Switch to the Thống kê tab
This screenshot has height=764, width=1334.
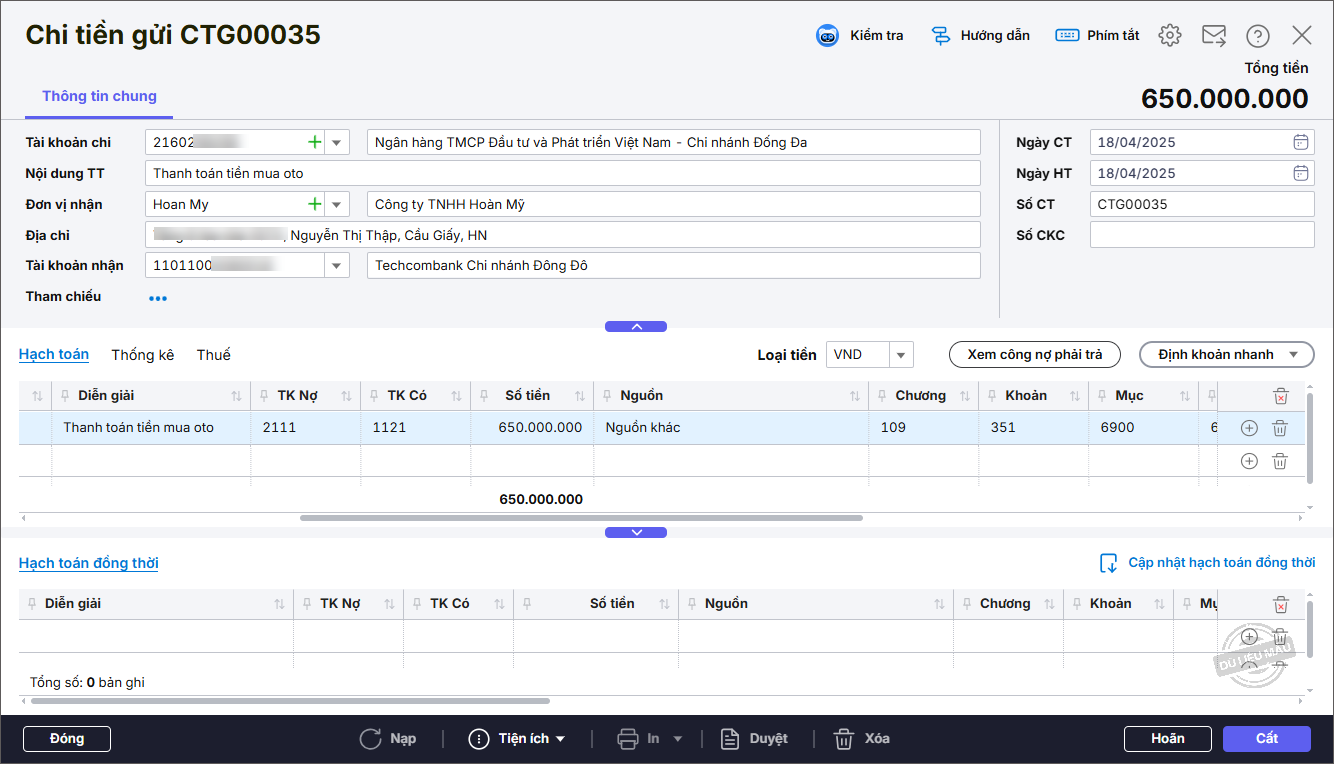(x=143, y=355)
